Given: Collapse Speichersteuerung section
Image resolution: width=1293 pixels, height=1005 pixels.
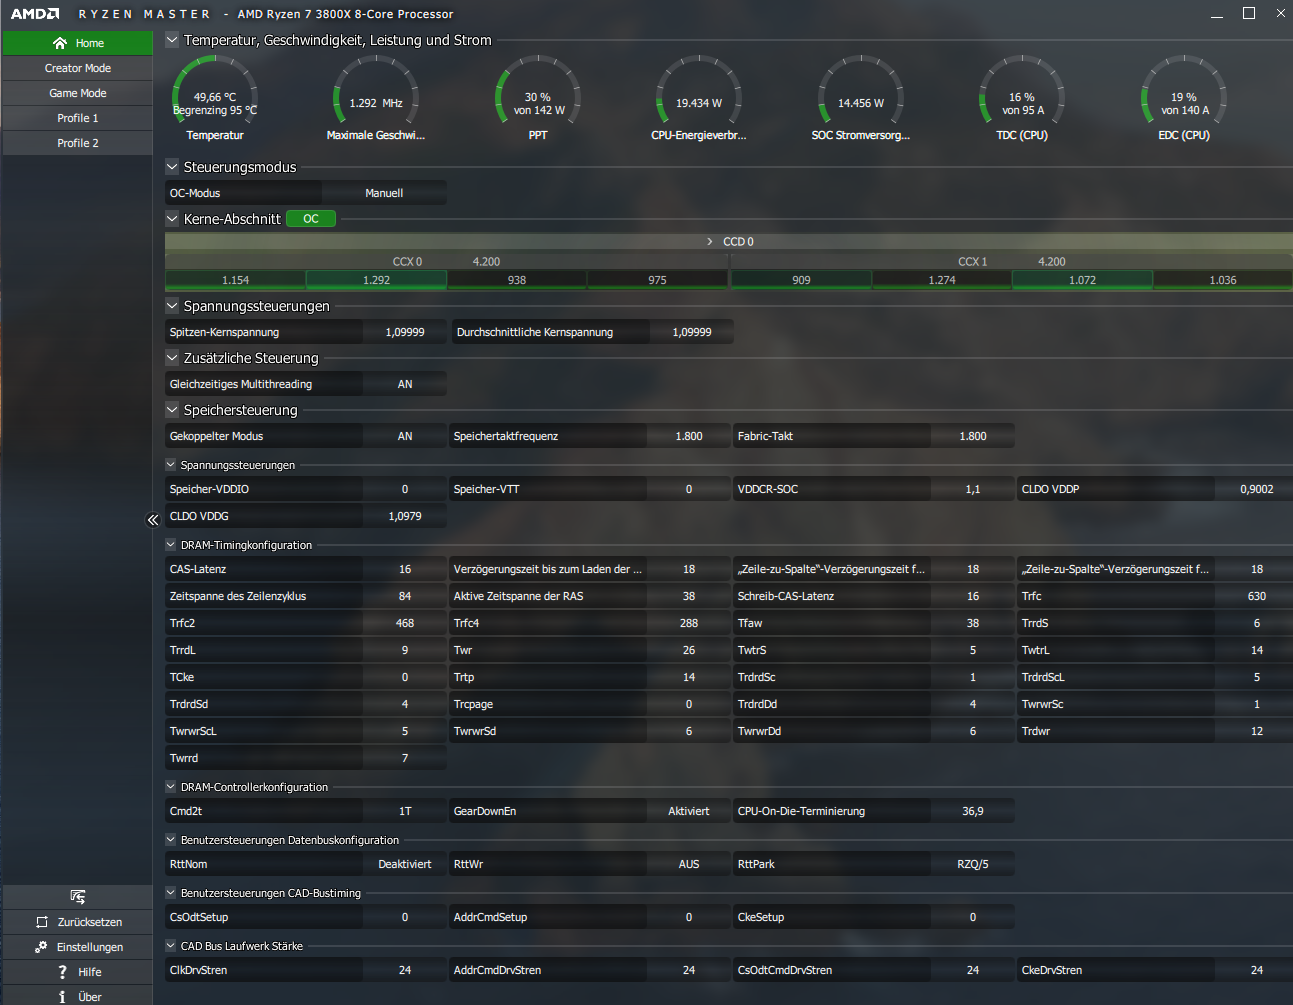Looking at the screenshot, I should pyautogui.click(x=172, y=410).
